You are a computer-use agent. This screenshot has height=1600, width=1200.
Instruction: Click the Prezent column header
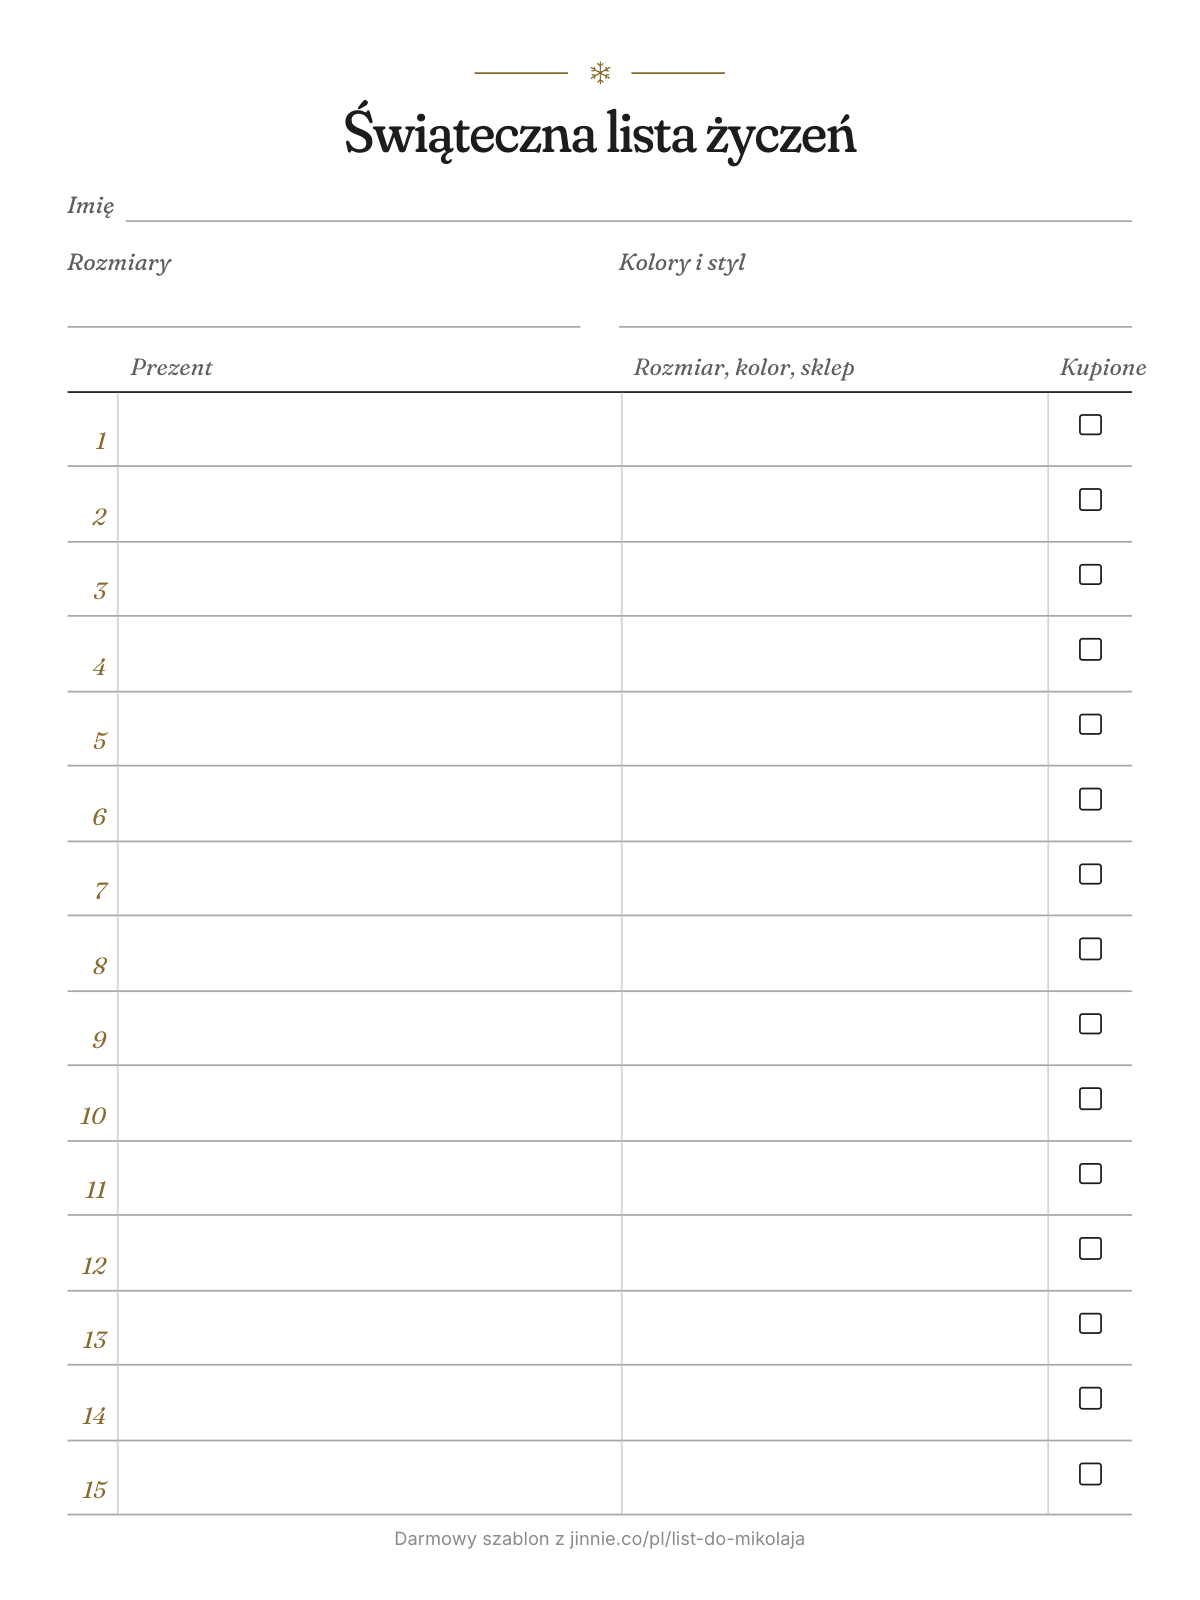point(172,368)
